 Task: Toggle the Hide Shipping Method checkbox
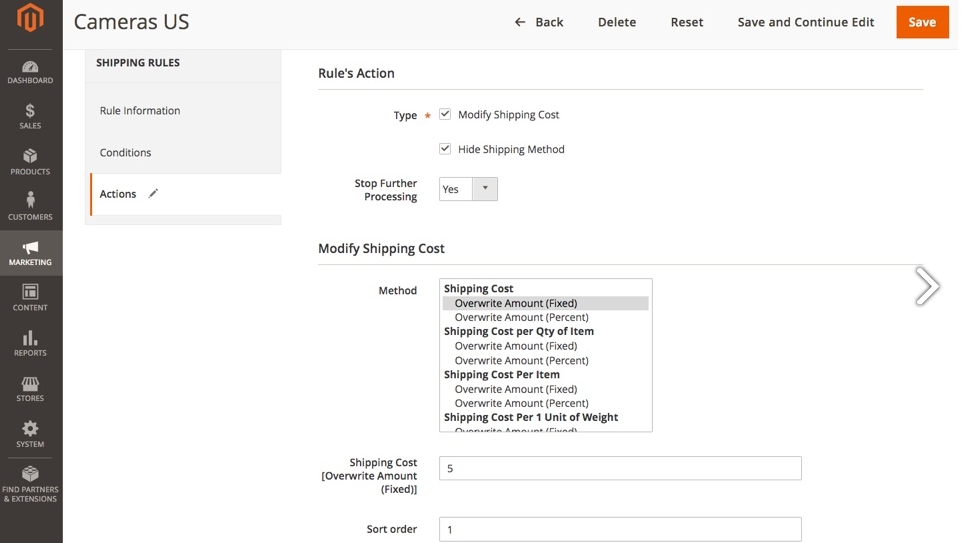[445, 148]
